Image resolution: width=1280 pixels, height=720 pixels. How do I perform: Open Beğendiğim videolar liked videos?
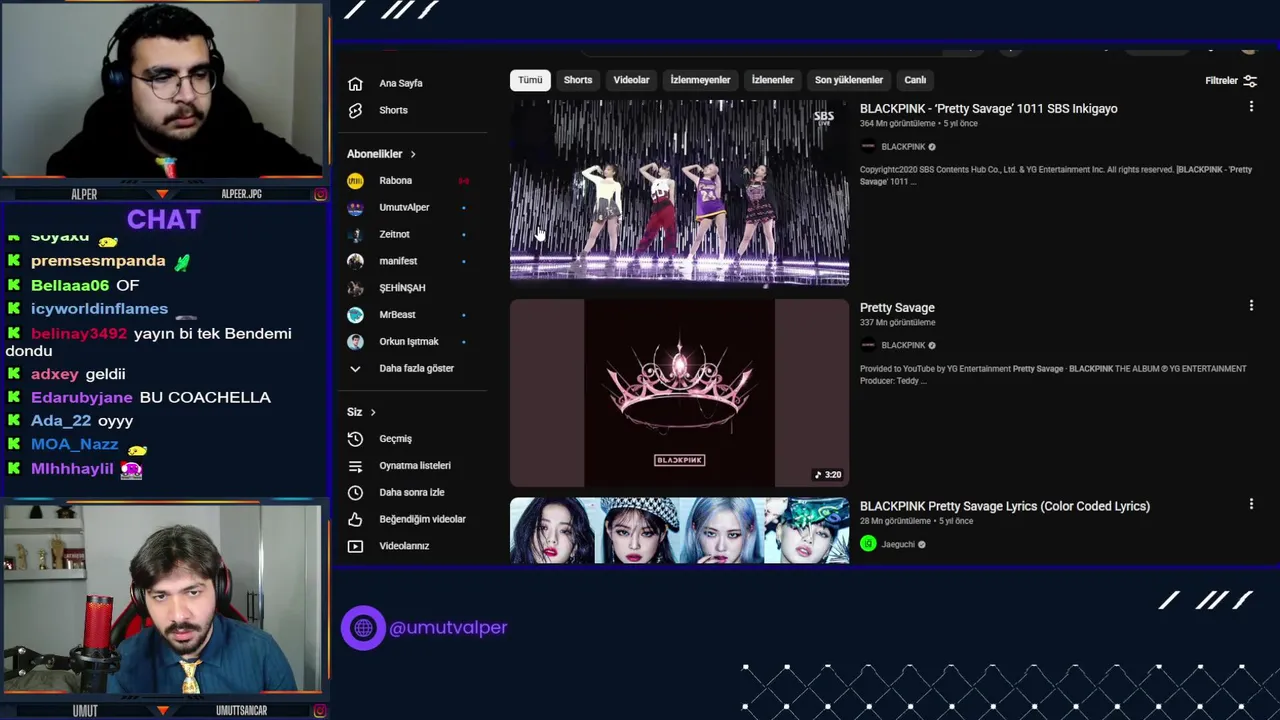[x=422, y=519]
